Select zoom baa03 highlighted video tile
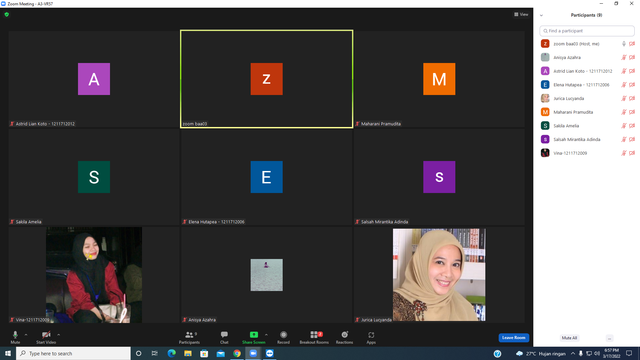 click(x=267, y=79)
